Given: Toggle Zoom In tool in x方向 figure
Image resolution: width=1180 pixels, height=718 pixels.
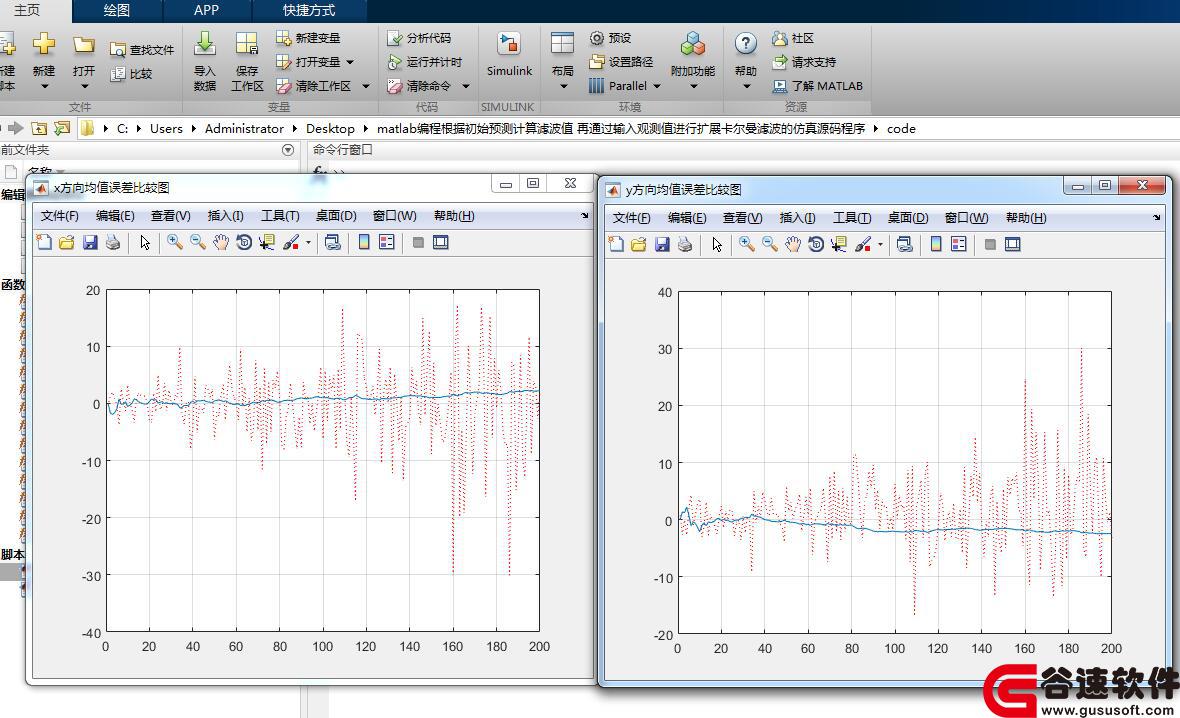Looking at the screenshot, I should (x=175, y=242).
